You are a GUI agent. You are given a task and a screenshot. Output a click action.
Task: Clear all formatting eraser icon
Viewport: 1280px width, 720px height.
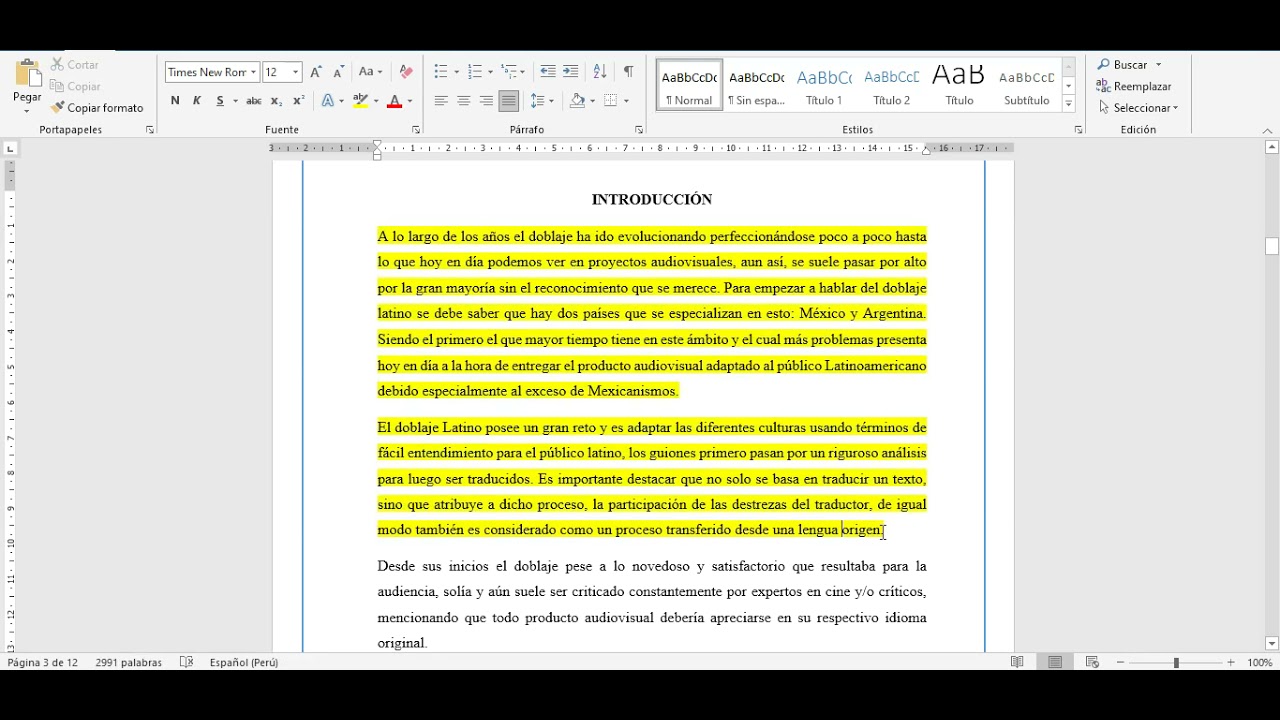click(x=406, y=72)
